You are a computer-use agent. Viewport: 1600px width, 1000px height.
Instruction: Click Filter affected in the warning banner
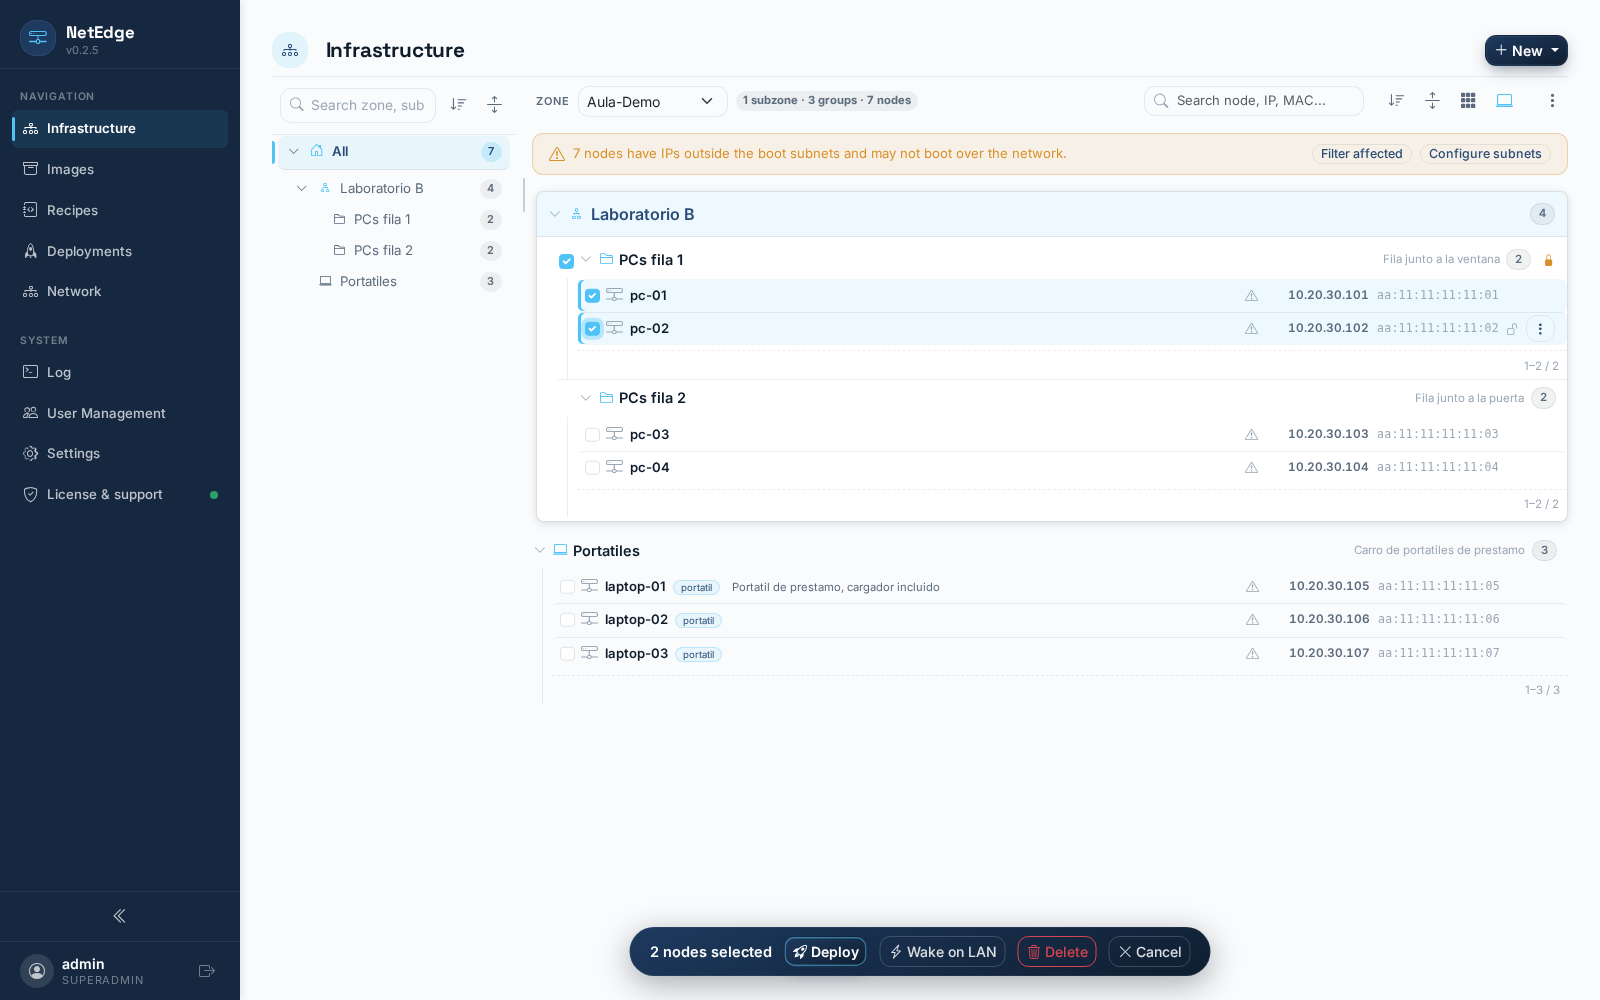(x=1361, y=154)
